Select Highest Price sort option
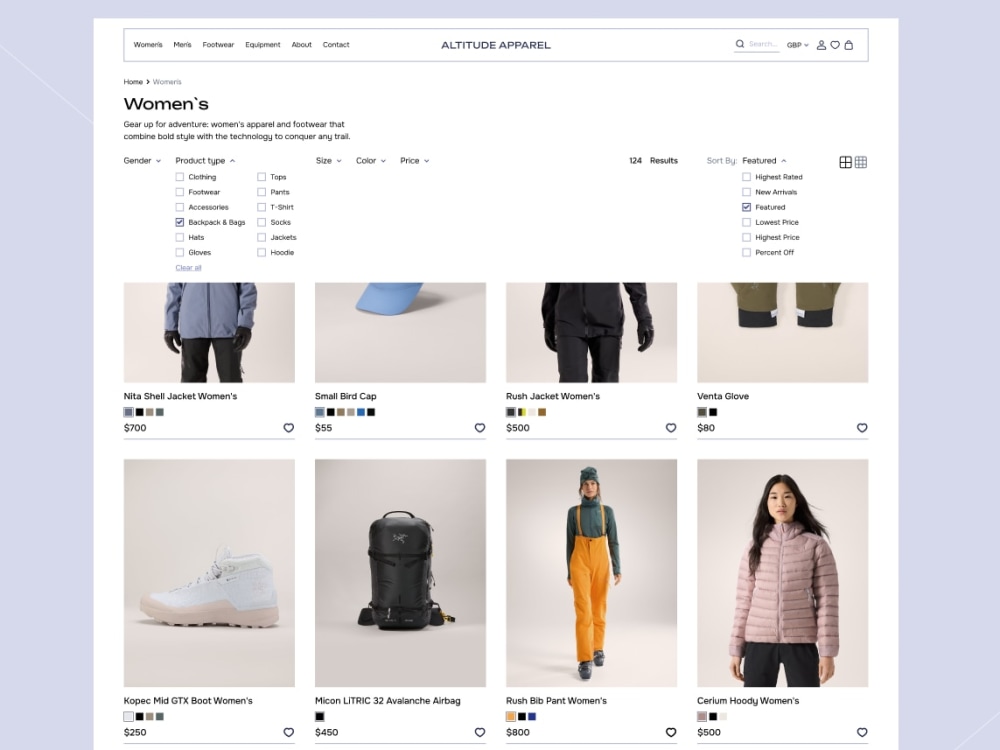Screen dimensions: 1000x750 pyautogui.click(x=747, y=237)
